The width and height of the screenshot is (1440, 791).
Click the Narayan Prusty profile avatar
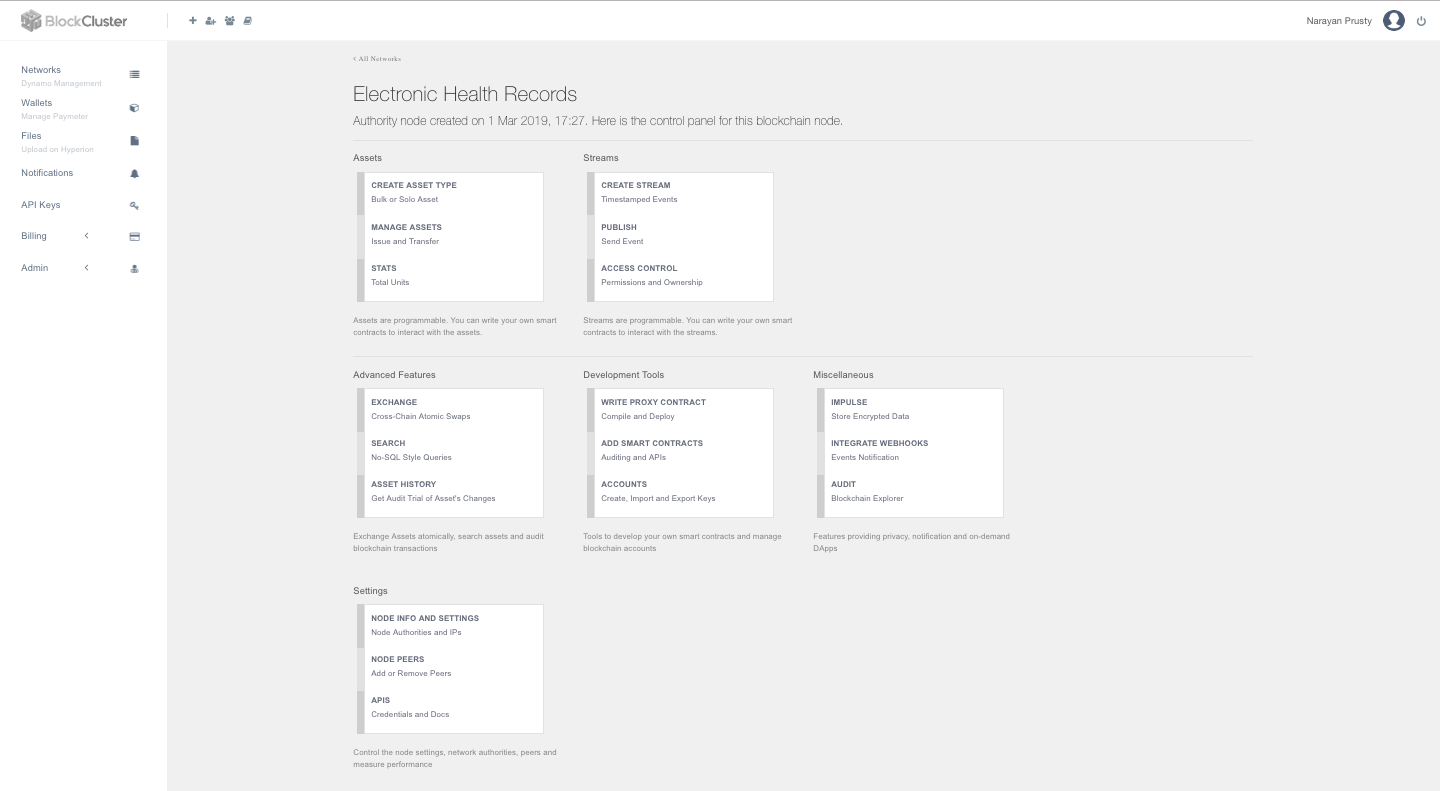[x=1394, y=21]
